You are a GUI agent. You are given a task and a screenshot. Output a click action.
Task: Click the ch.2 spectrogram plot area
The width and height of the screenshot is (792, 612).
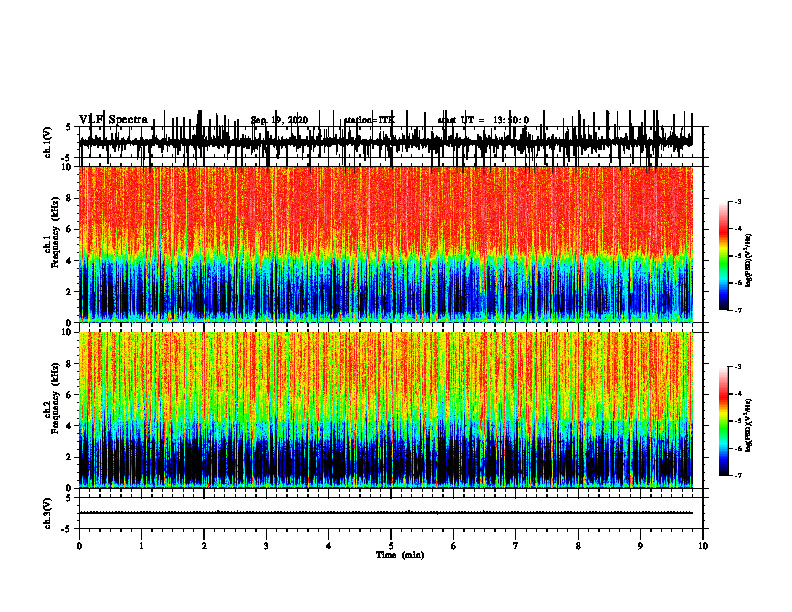pos(386,410)
